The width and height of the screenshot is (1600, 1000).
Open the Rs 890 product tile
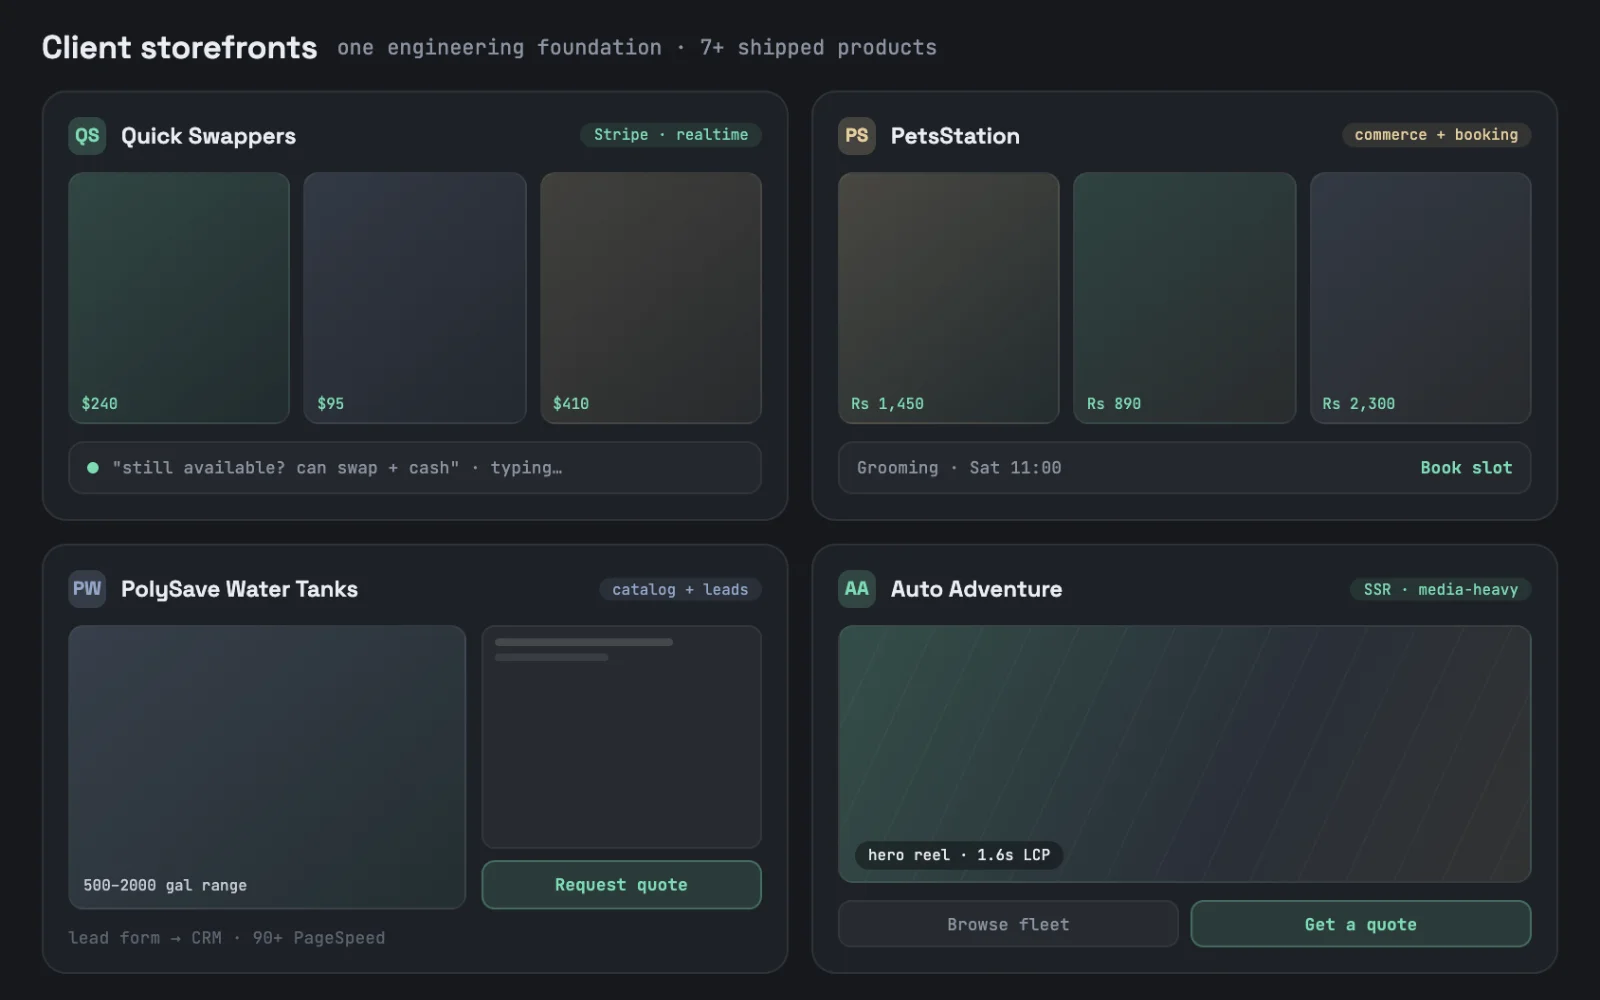click(x=1185, y=298)
